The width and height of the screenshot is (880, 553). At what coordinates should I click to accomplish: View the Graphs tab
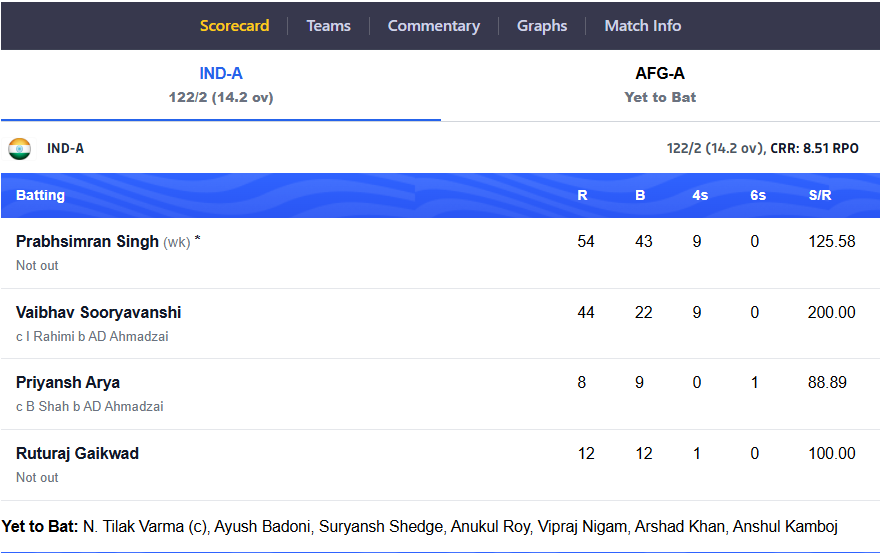click(x=542, y=26)
